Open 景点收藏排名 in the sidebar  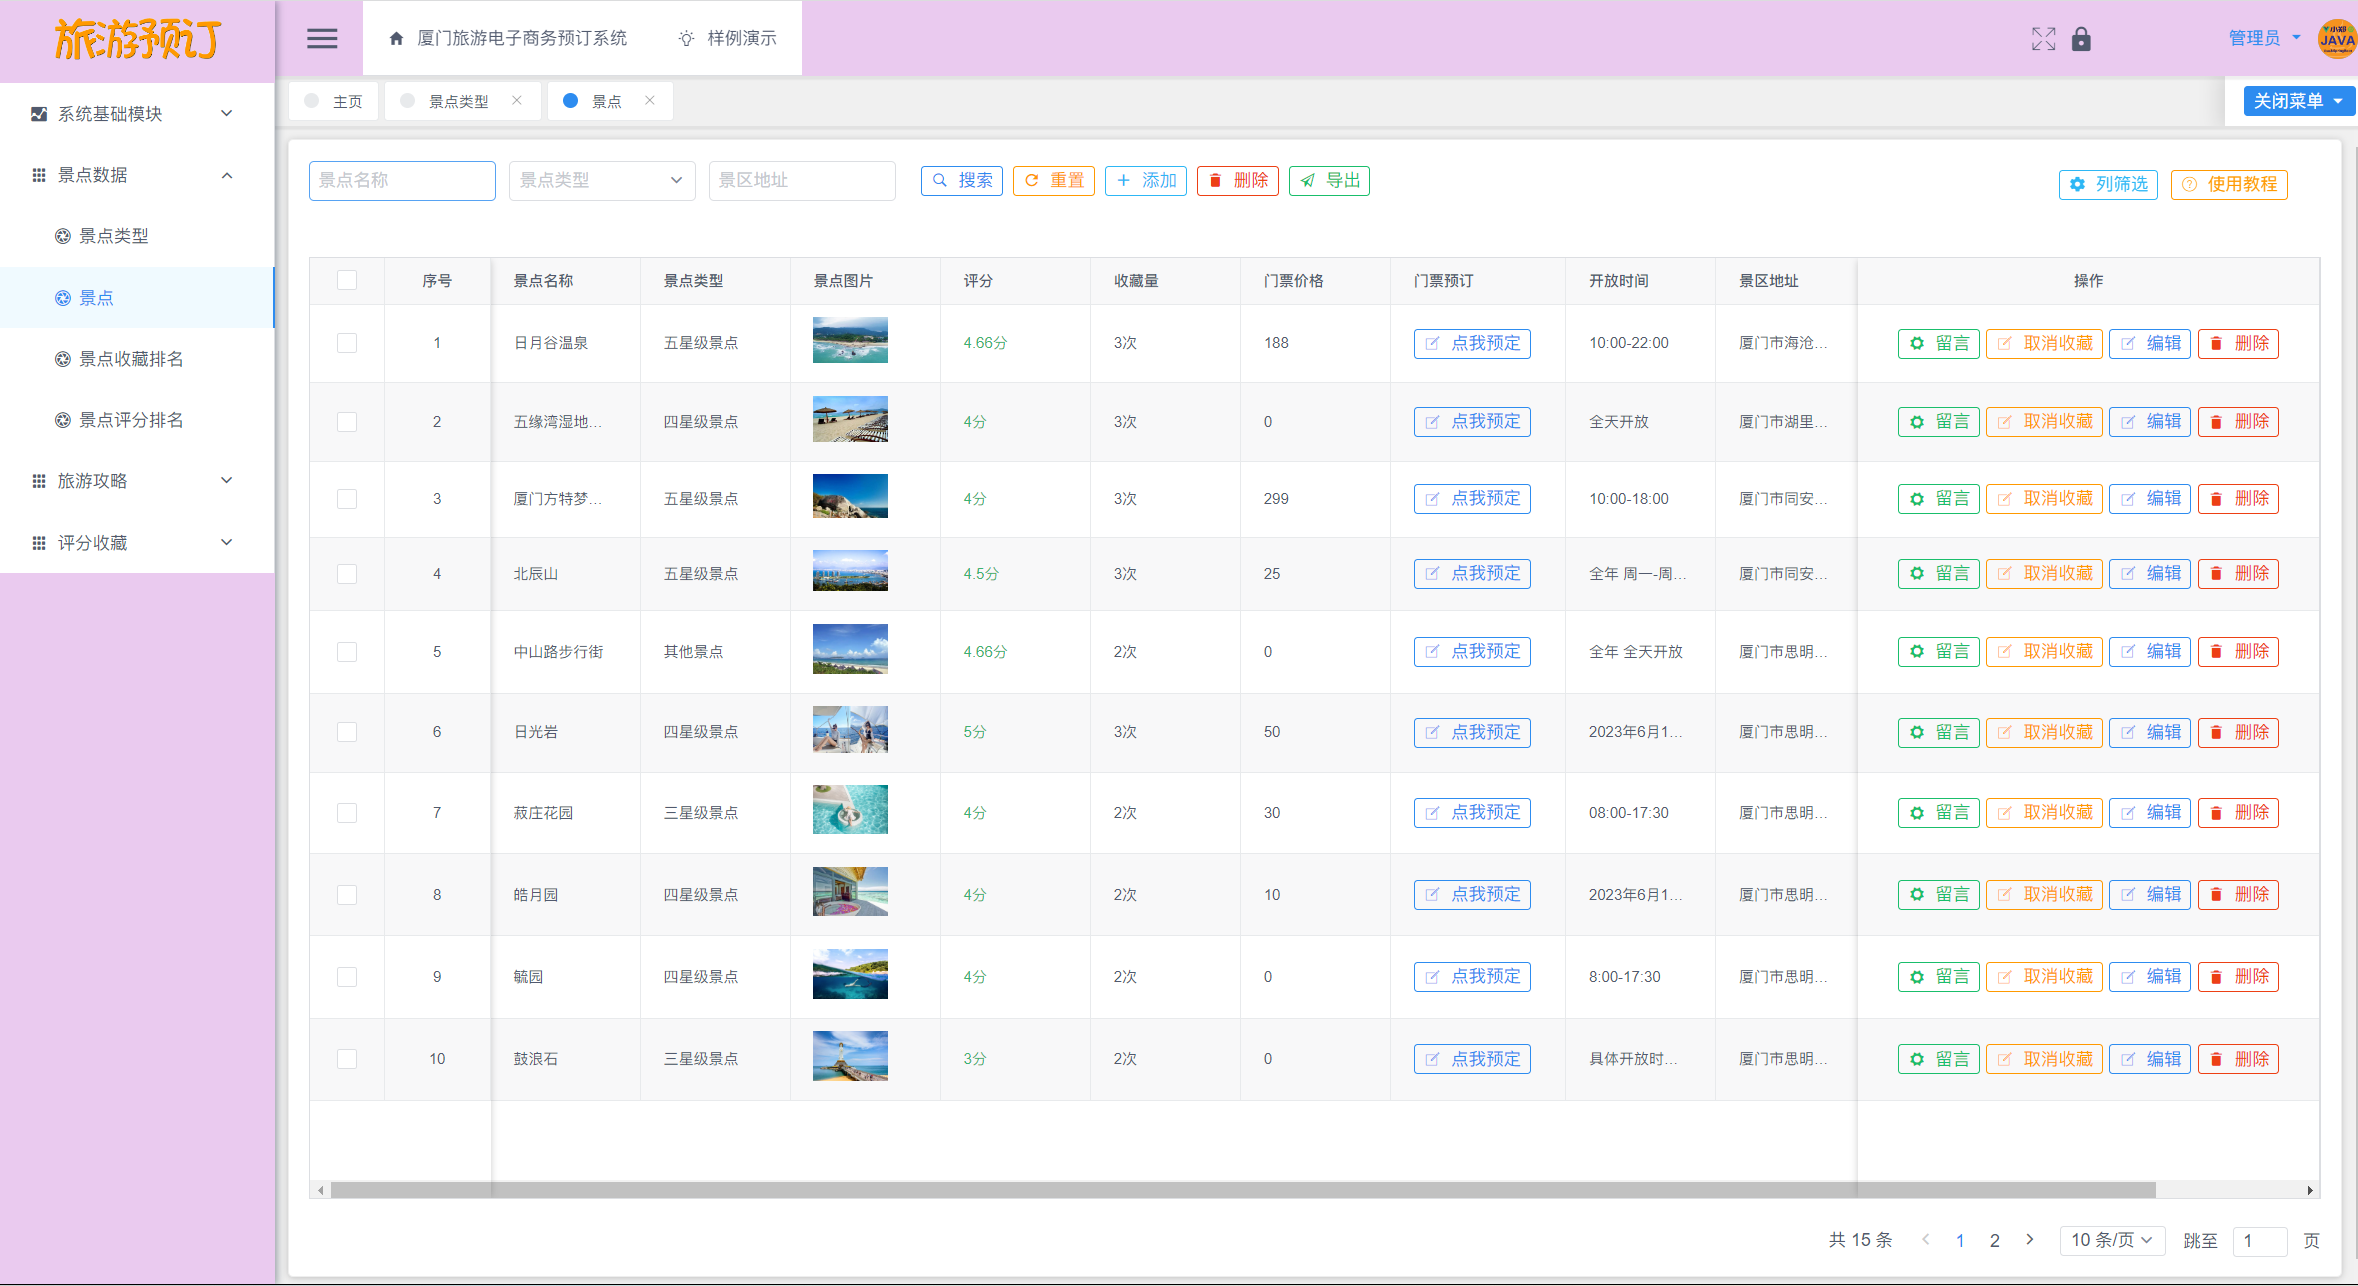(x=131, y=359)
